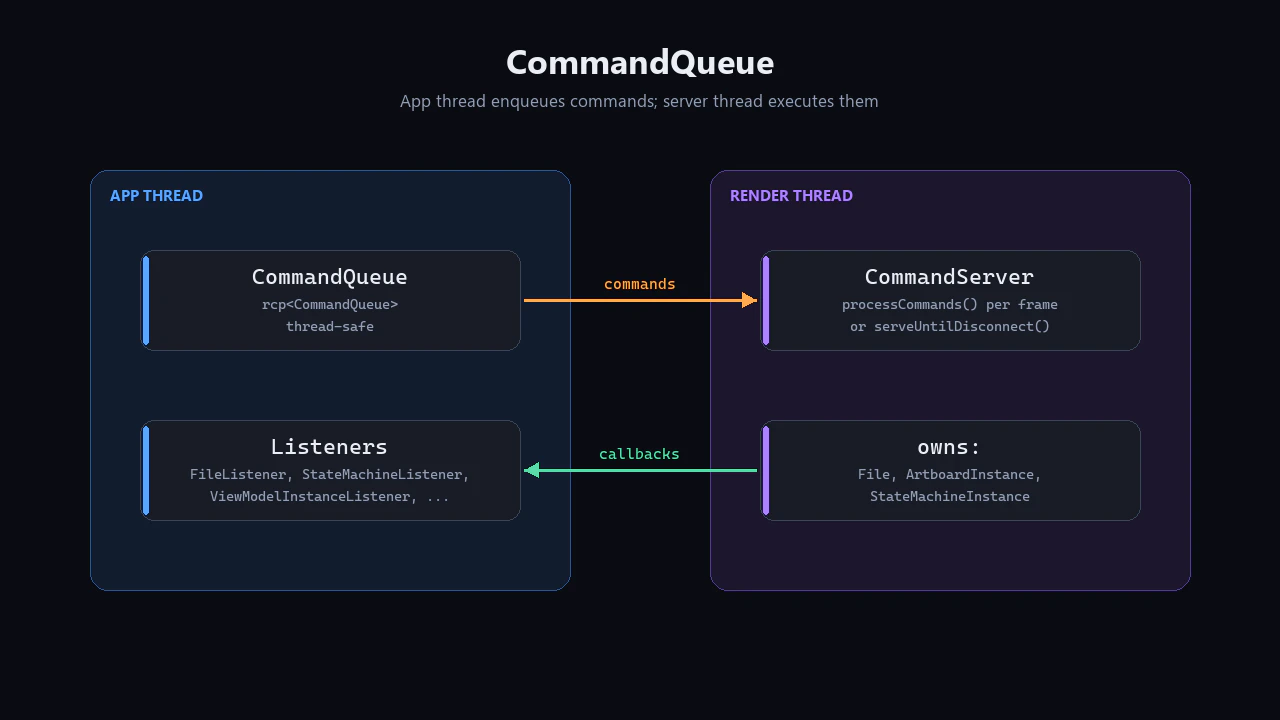The image size is (1280, 720).
Task: Click ViewModelInstanceListener text line
Action: (330, 496)
